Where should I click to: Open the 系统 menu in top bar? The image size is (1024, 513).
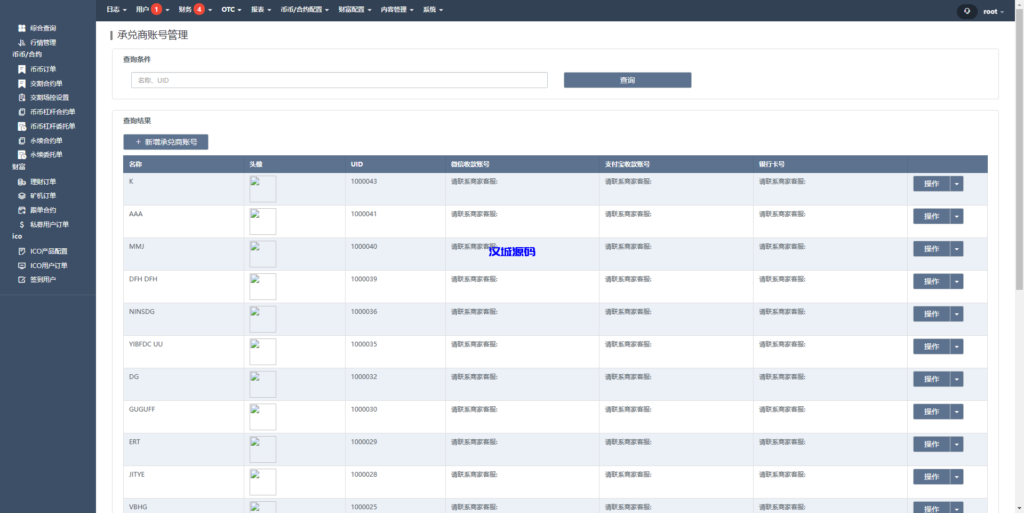[432, 10]
